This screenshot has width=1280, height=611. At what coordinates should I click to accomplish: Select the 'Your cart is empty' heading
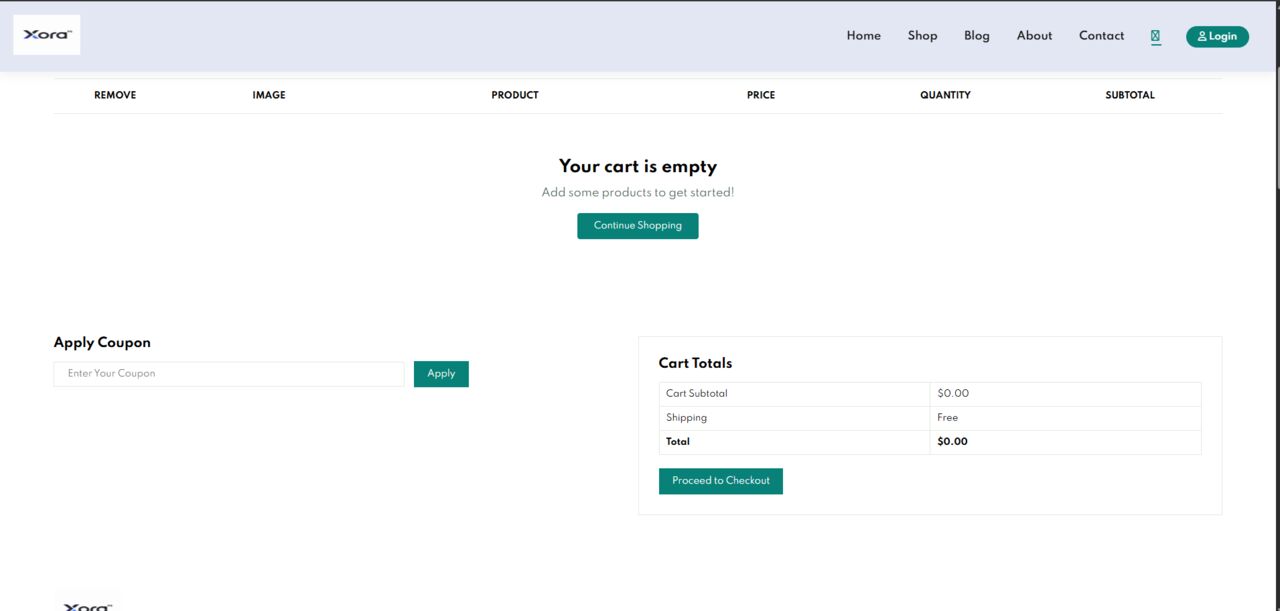[638, 167]
